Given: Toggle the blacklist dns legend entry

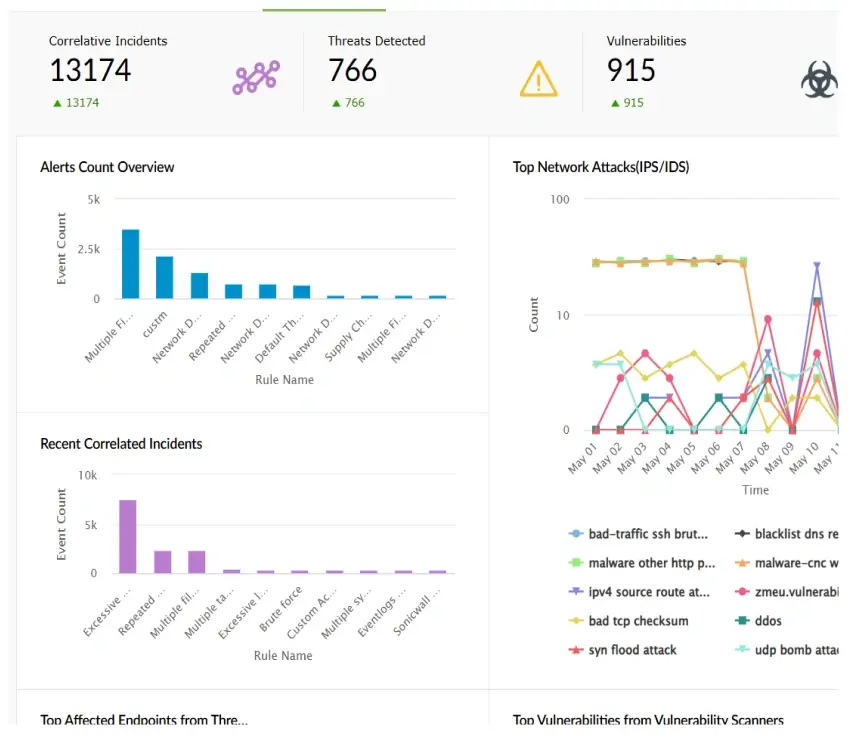Looking at the screenshot, I should click(743, 534).
